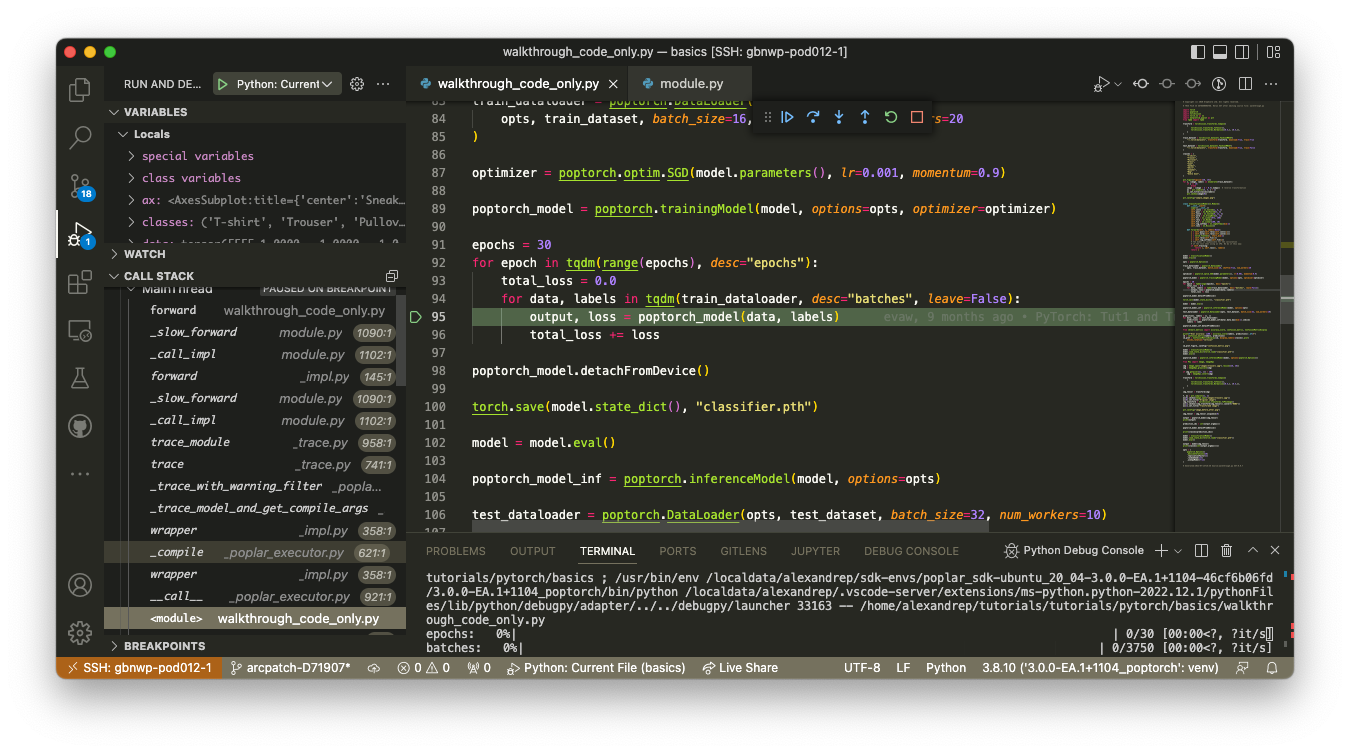Image resolution: width=1350 pixels, height=753 pixels.
Task: Step into the function call
Action: coord(839,117)
